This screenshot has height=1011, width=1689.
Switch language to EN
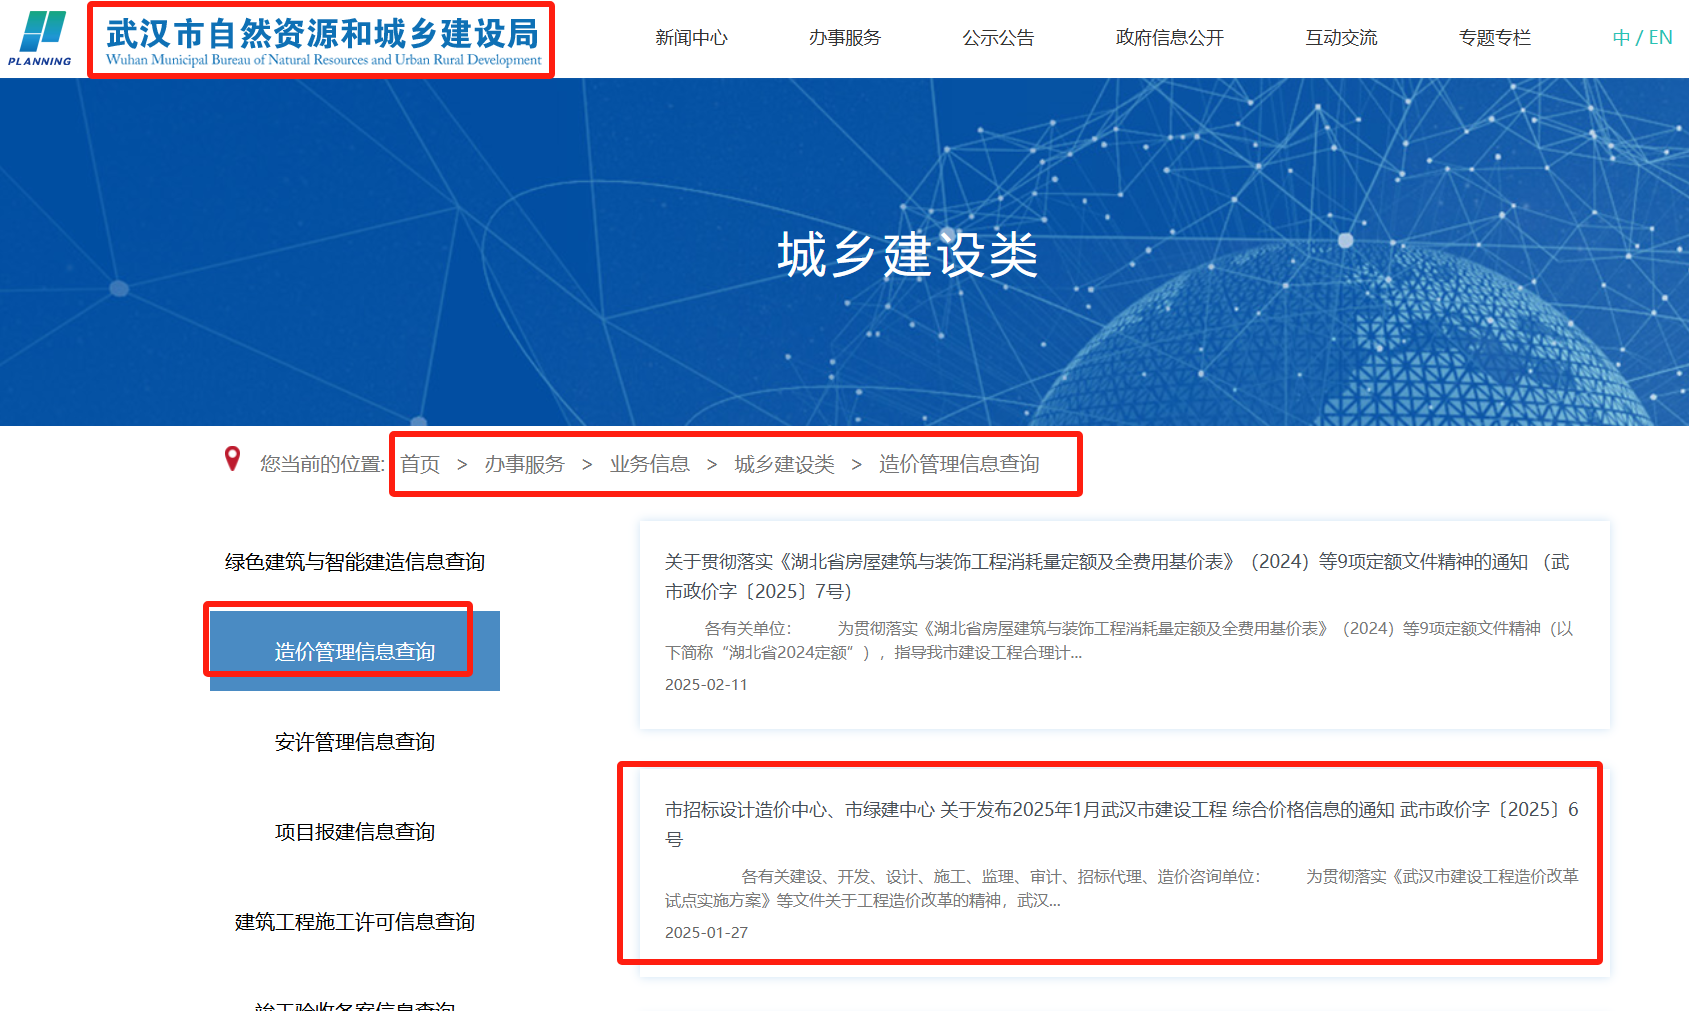[1660, 38]
